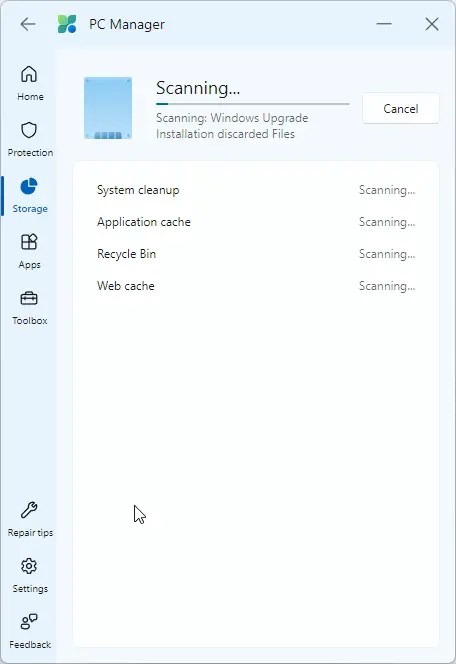This screenshot has width=456, height=664.
Task: Click Scanning status for System cleanup
Action: pyautogui.click(x=387, y=190)
